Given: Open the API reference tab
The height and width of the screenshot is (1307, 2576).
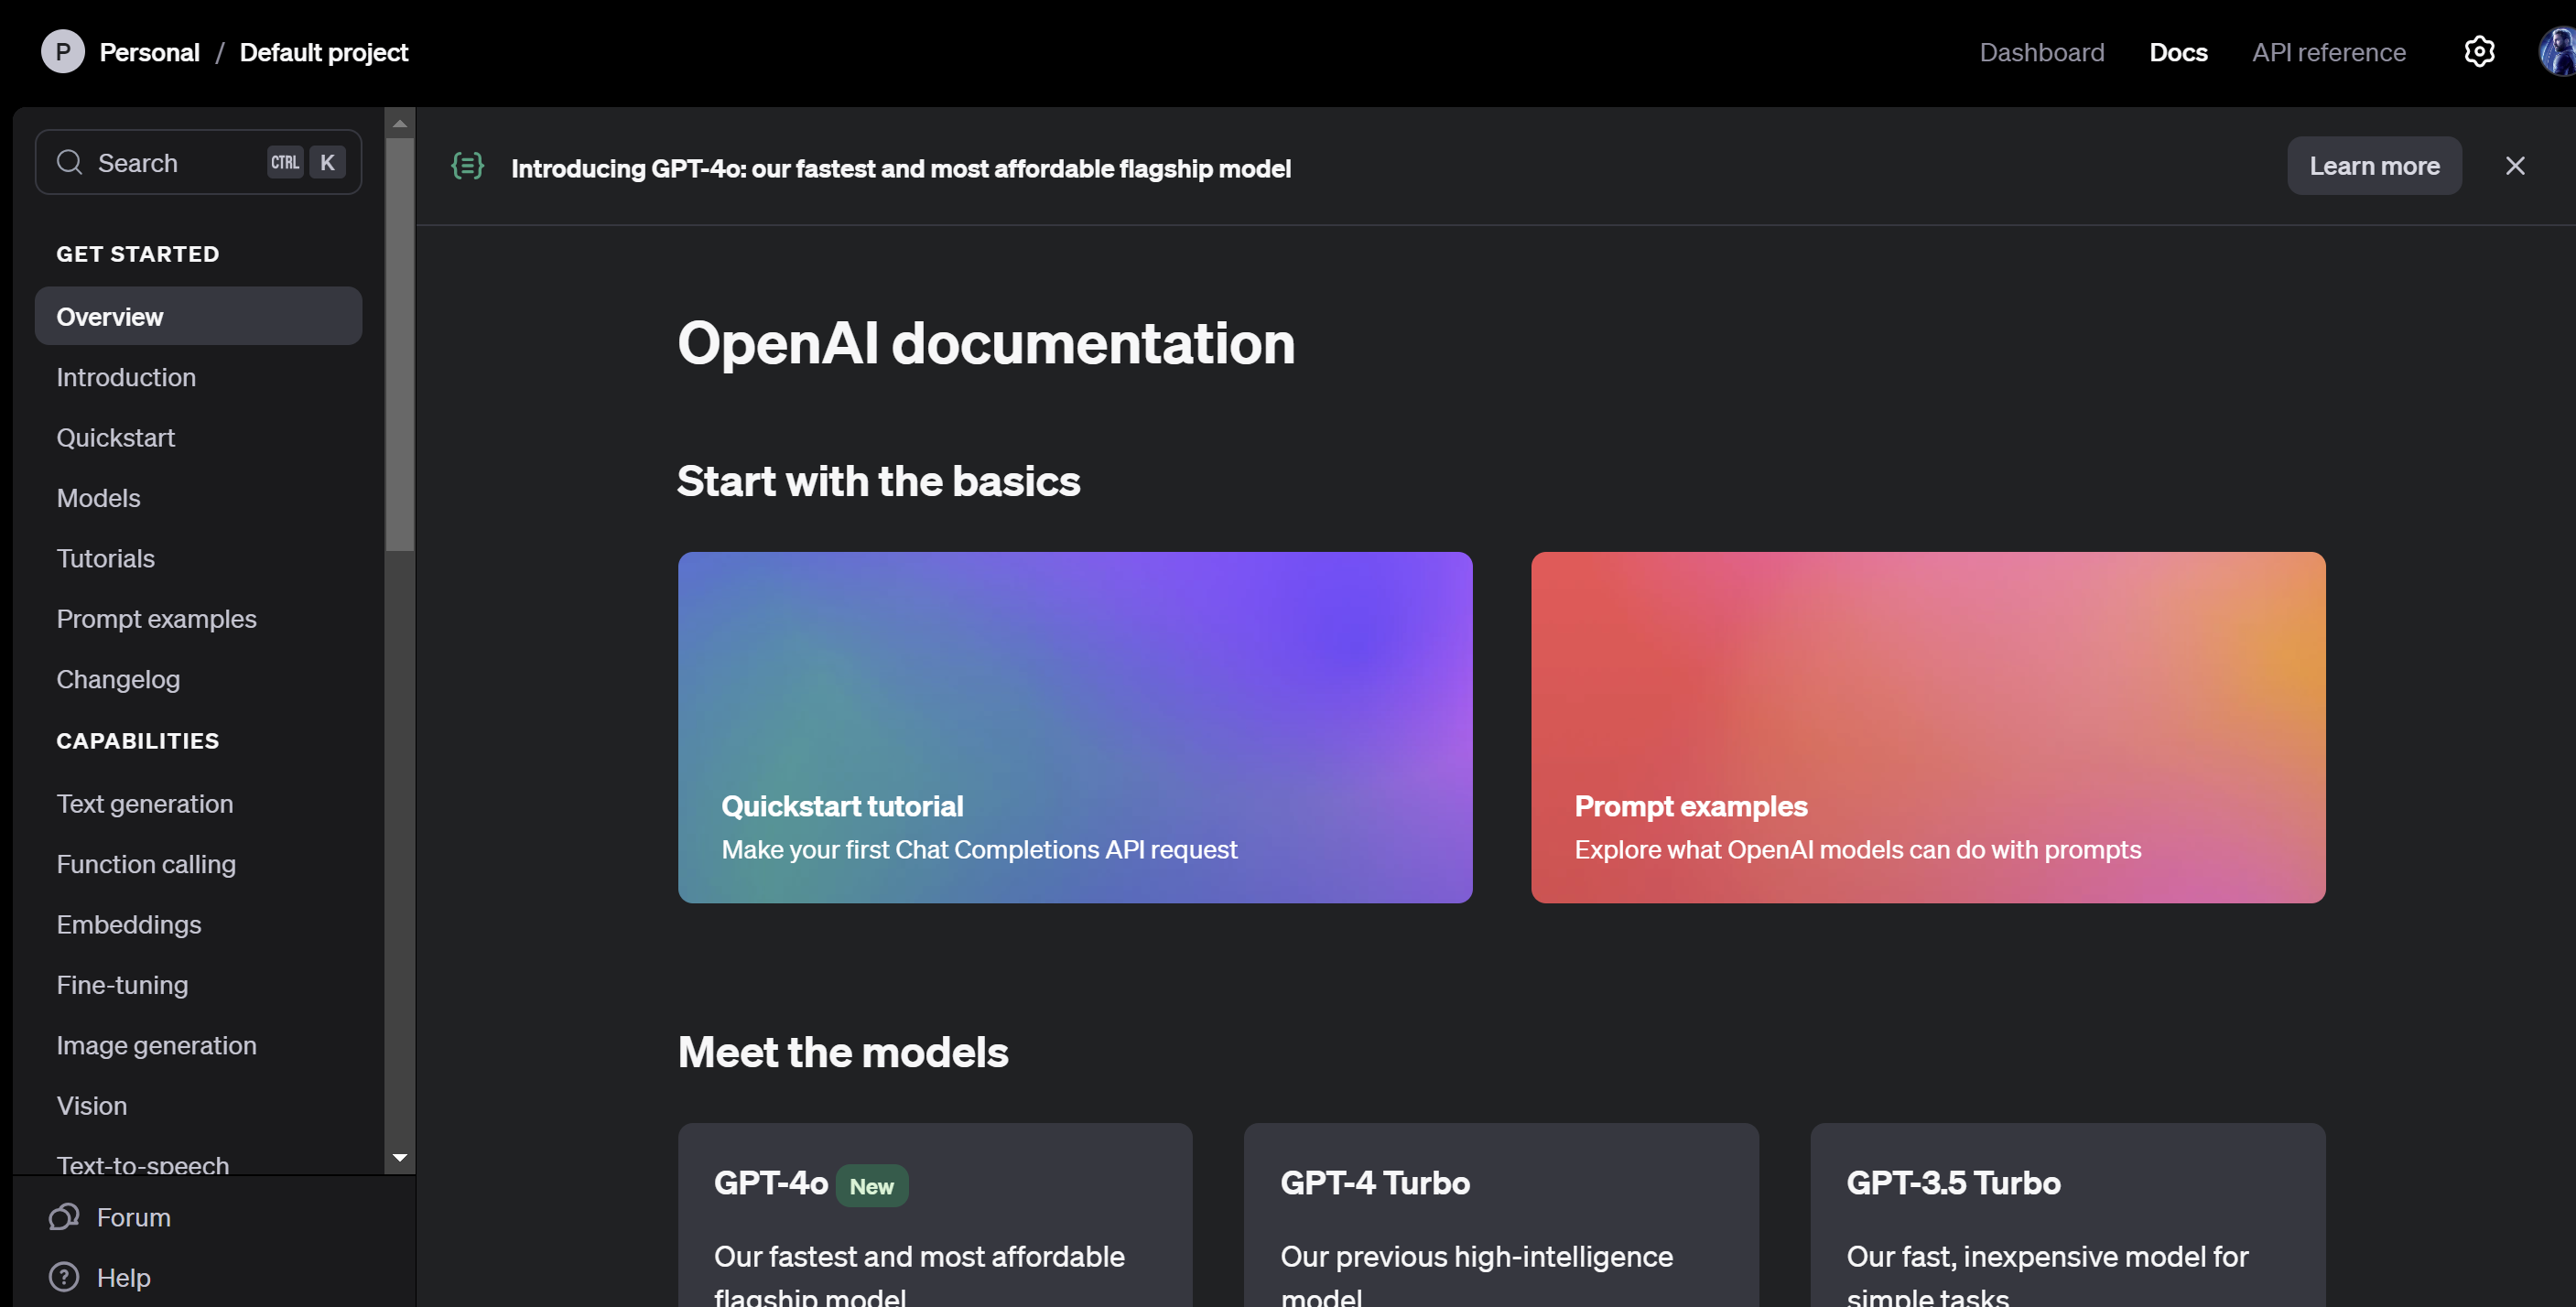Looking at the screenshot, I should (2328, 52).
